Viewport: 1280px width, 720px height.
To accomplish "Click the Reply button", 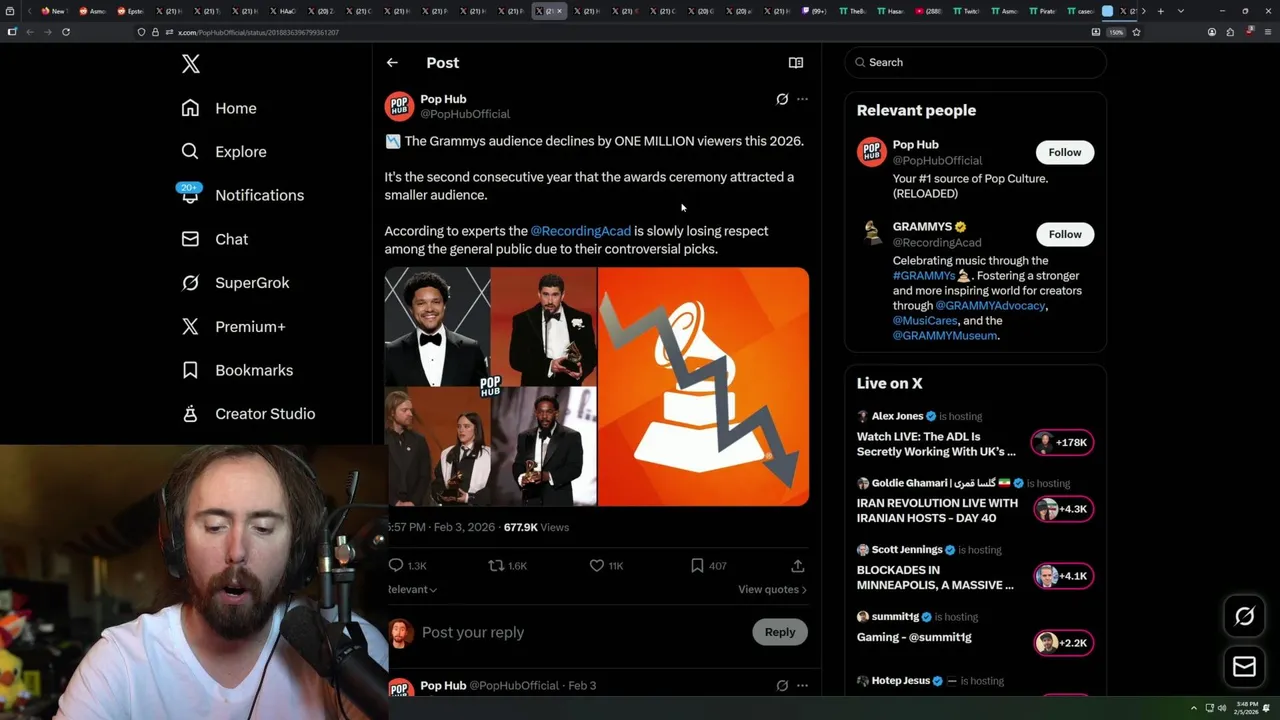I will pyautogui.click(x=780, y=632).
